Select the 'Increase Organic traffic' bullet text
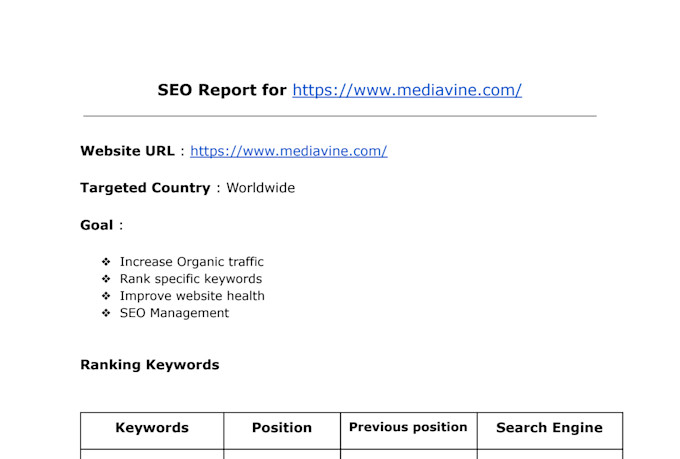 (x=192, y=262)
